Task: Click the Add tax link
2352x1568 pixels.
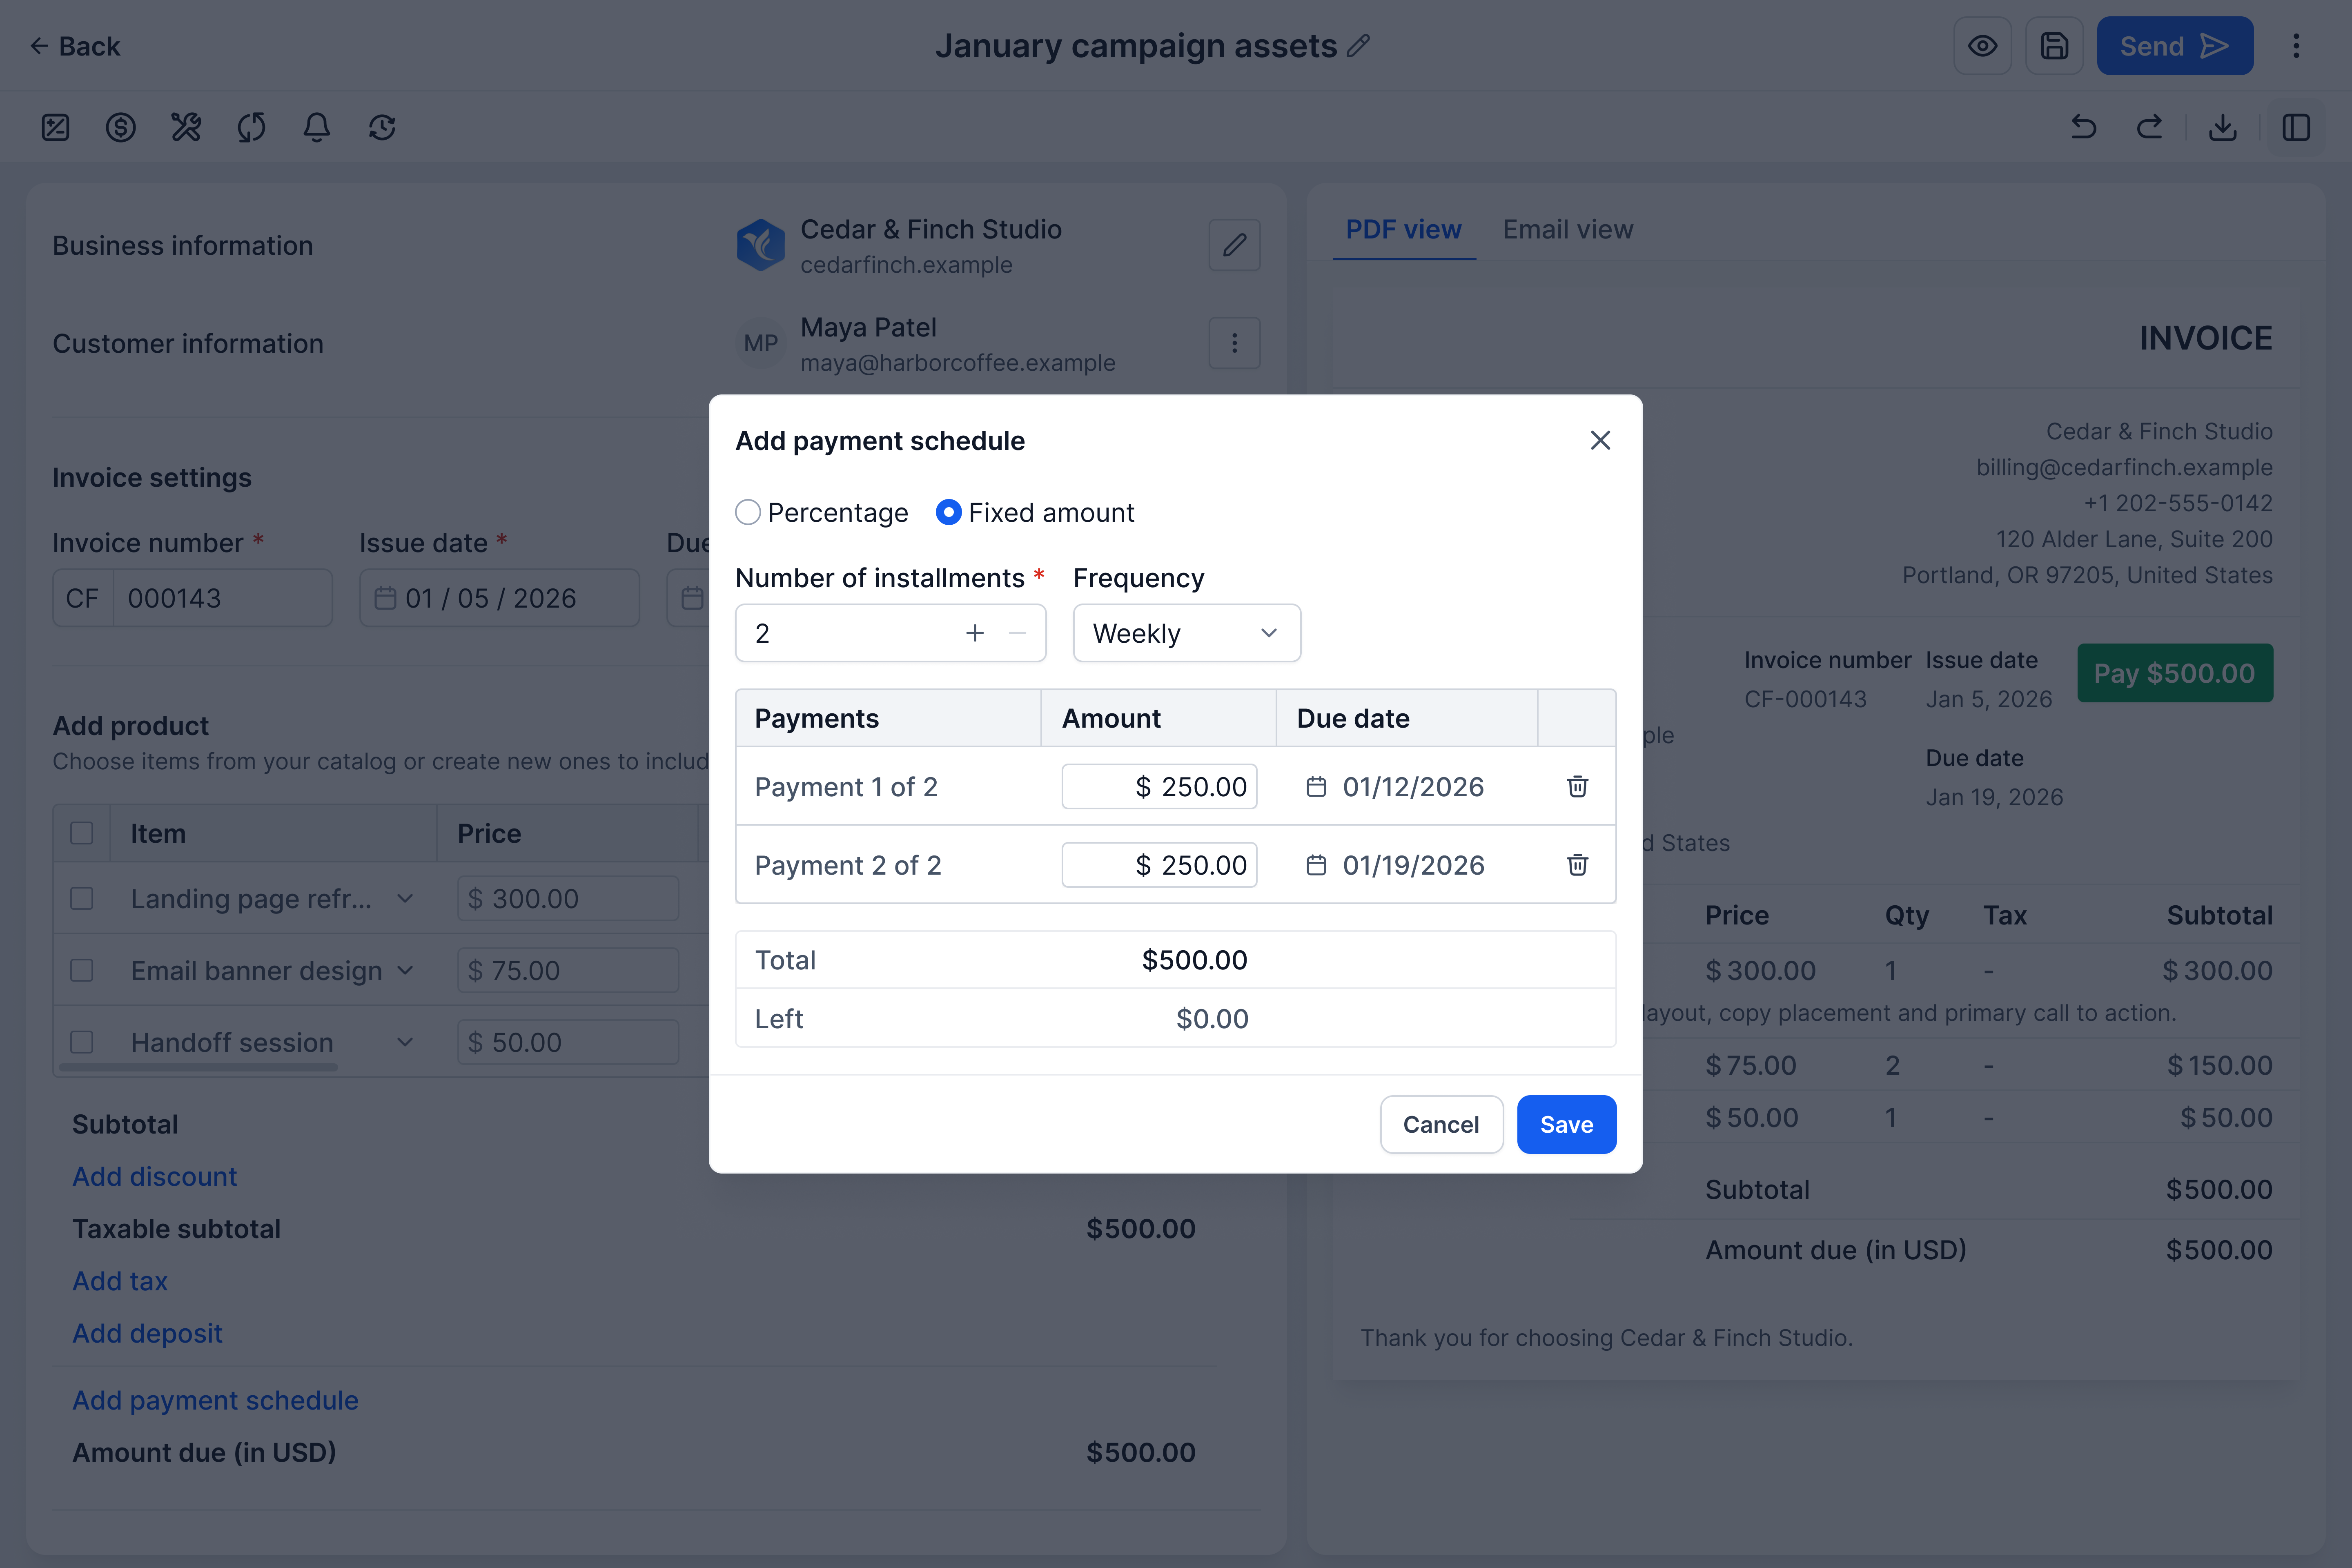Action: tap(120, 1281)
